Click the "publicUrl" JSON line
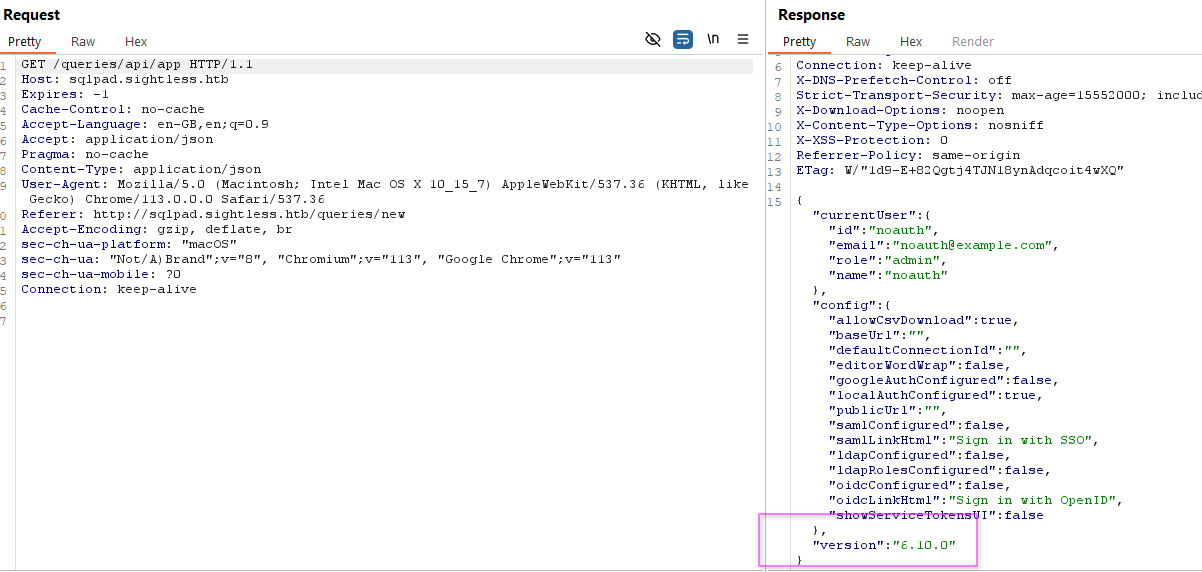The image size is (1202, 572). coord(888,410)
